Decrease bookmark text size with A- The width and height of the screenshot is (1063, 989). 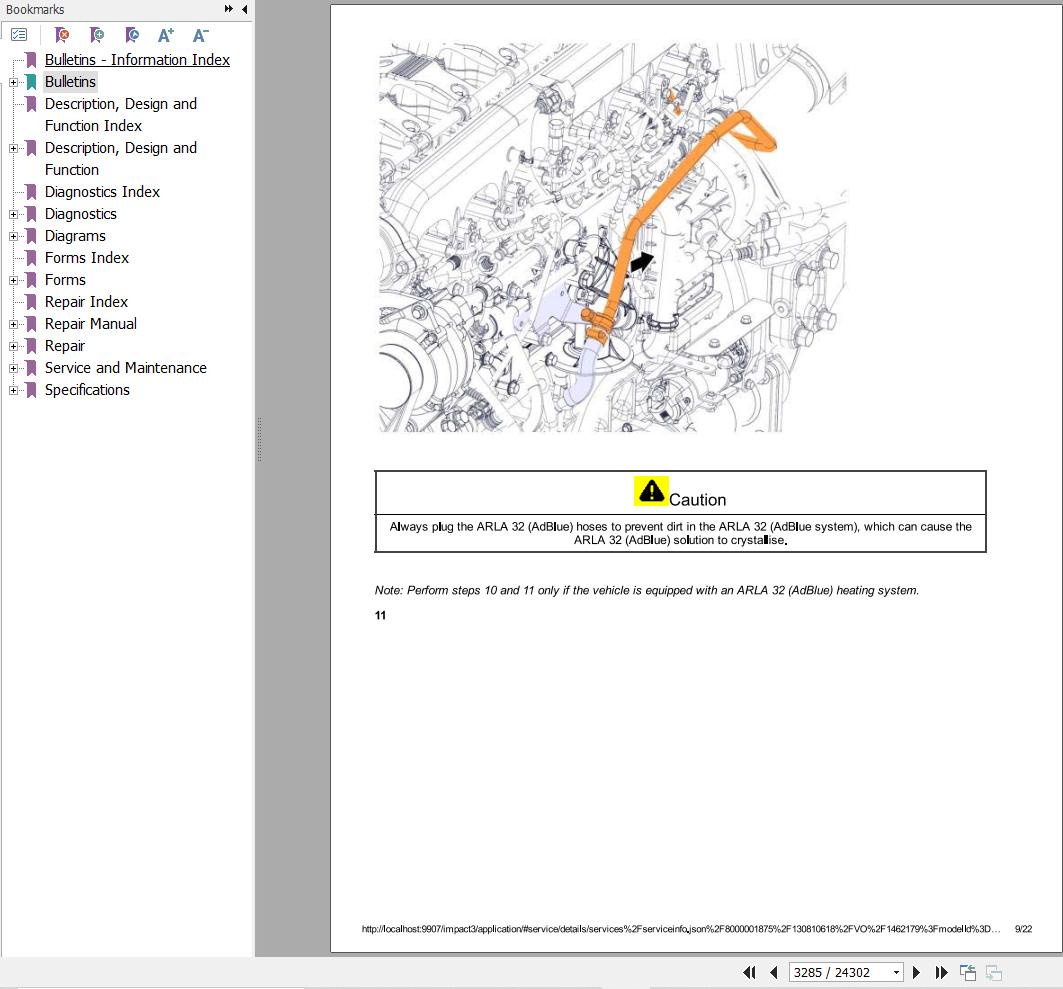click(200, 35)
